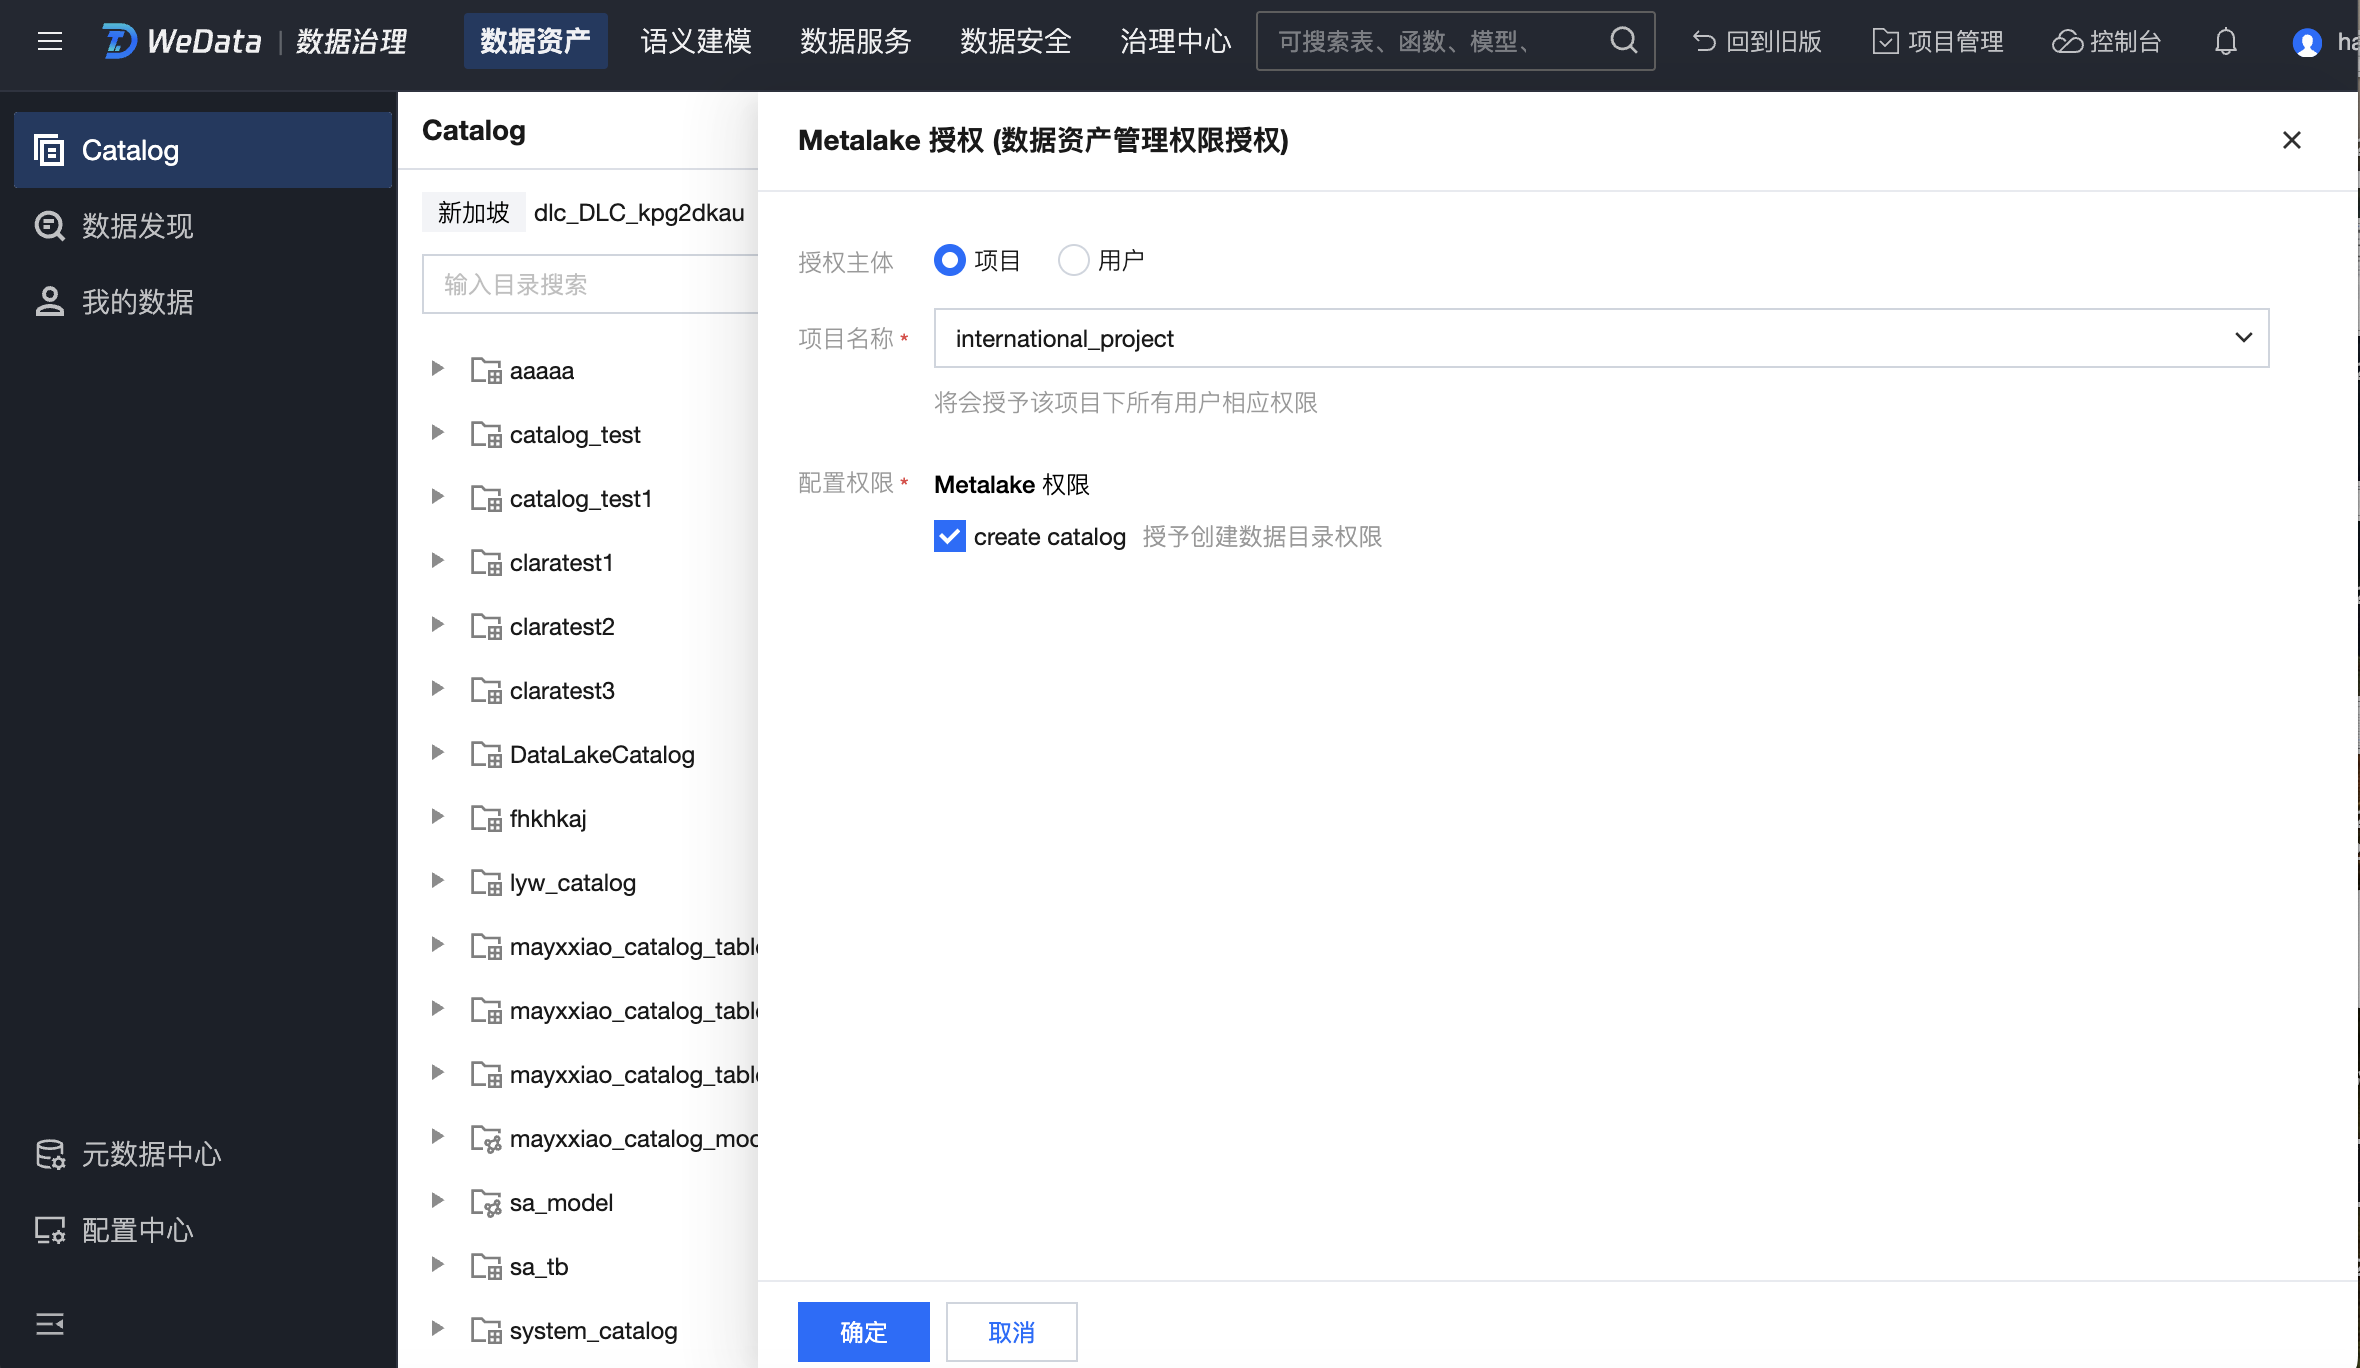Image resolution: width=2360 pixels, height=1368 pixels.
Task: Click the 确定 confirm button
Action: click(863, 1332)
